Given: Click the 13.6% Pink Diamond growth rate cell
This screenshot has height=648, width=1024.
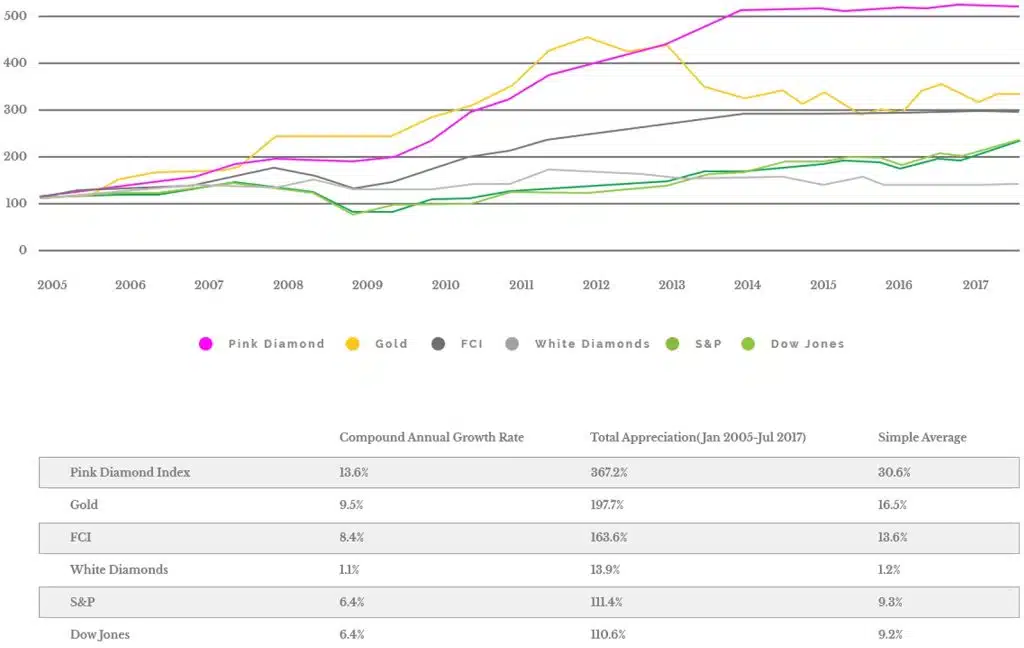Looking at the screenshot, I should 353,472.
